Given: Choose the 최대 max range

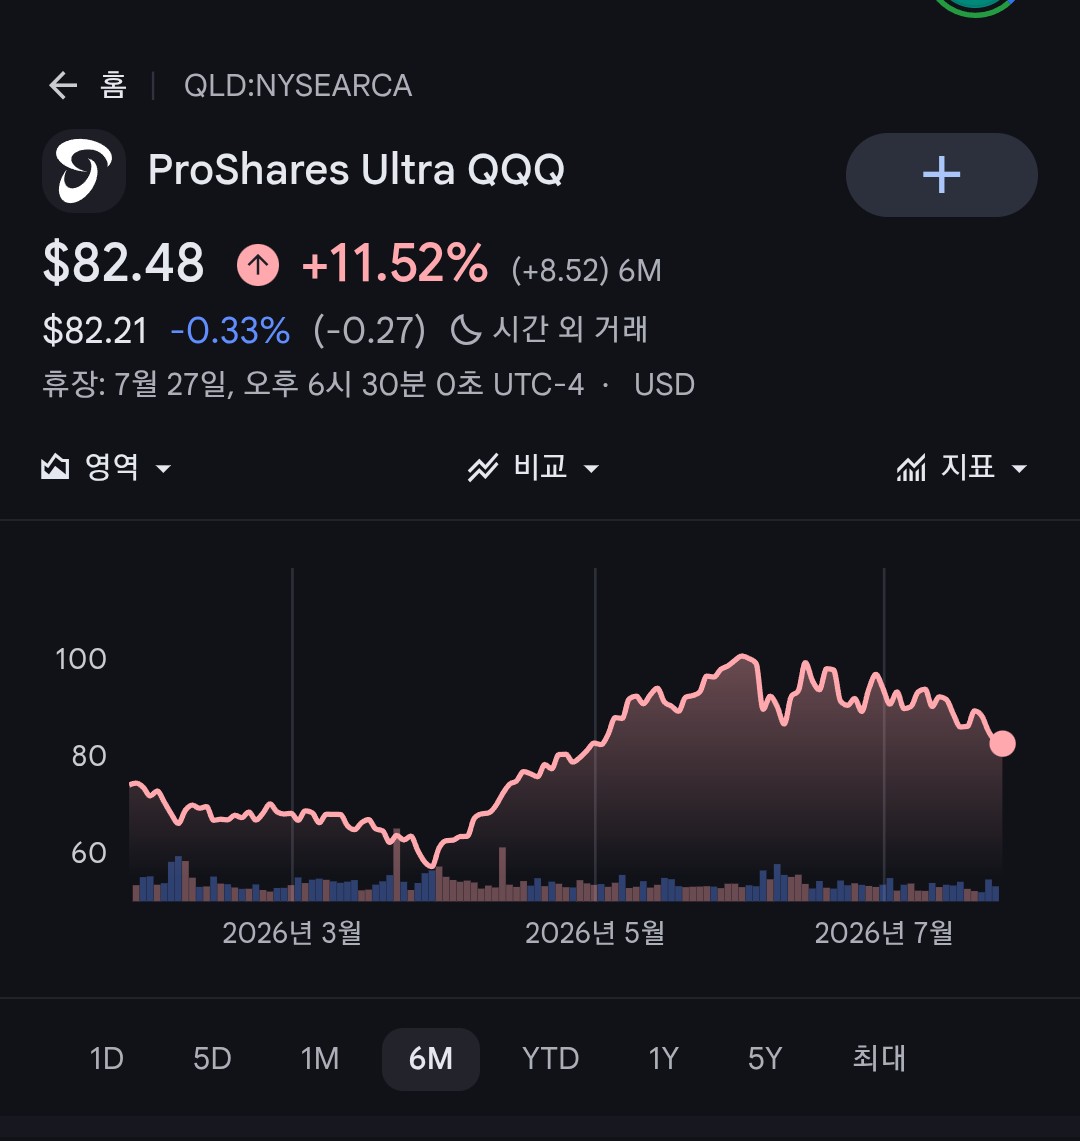Looking at the screenshot, I should [x=879, y=1059].
